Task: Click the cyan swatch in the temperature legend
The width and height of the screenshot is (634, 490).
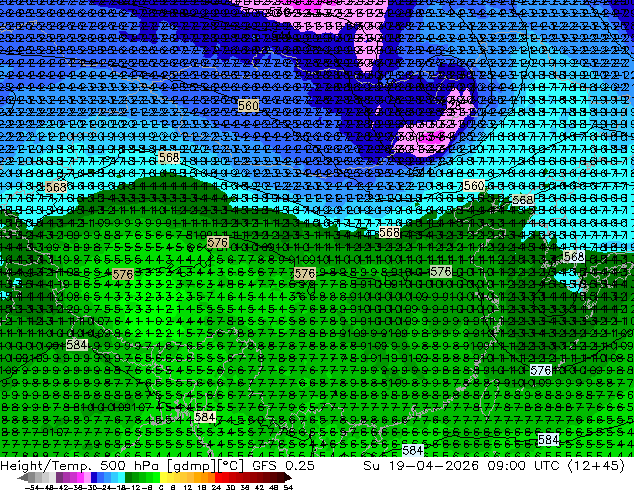Action: pos(121,478)
